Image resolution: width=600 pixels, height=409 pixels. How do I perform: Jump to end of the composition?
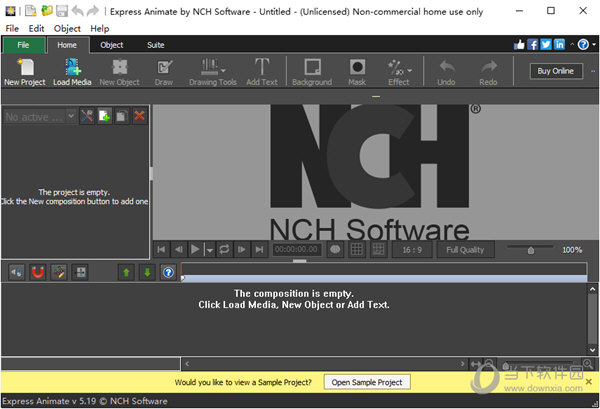pos(259,250)
